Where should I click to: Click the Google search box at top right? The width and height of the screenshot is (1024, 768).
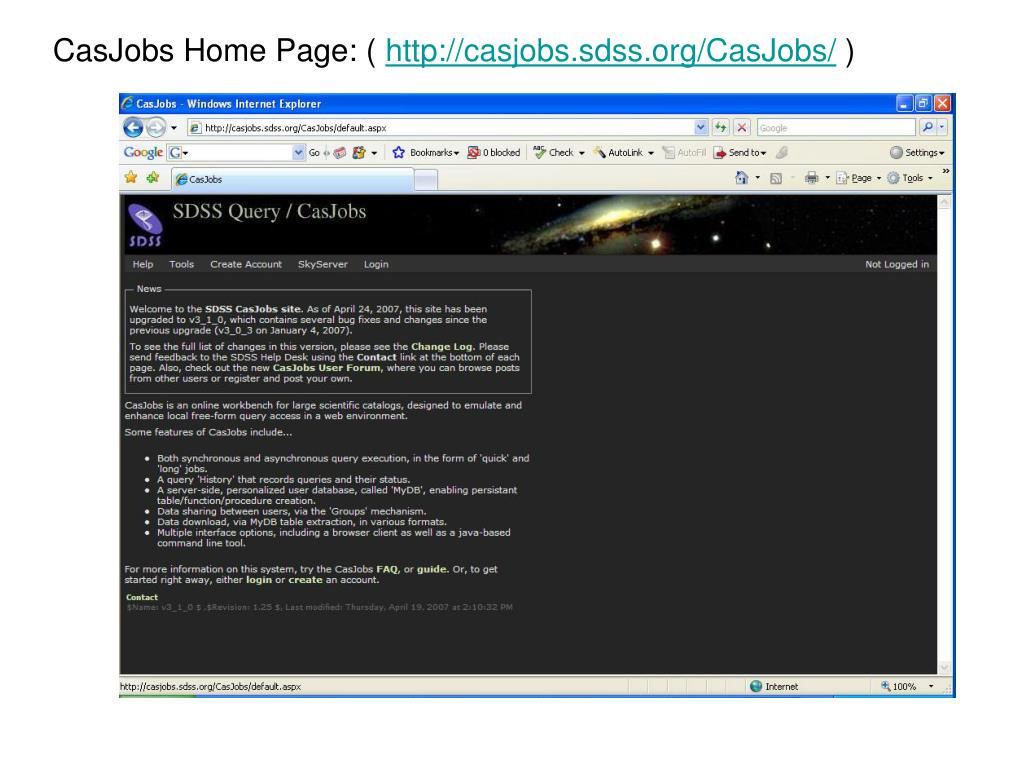836,128
